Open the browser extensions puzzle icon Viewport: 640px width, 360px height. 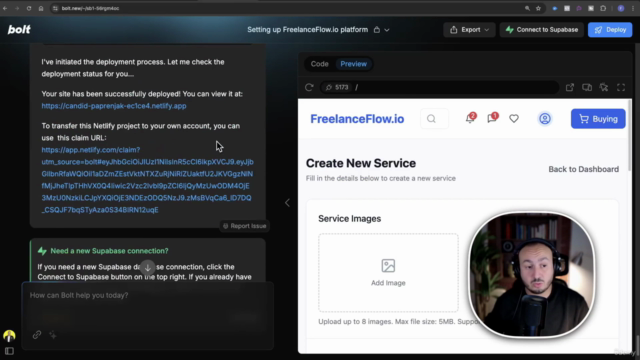[x=603, y=8]
